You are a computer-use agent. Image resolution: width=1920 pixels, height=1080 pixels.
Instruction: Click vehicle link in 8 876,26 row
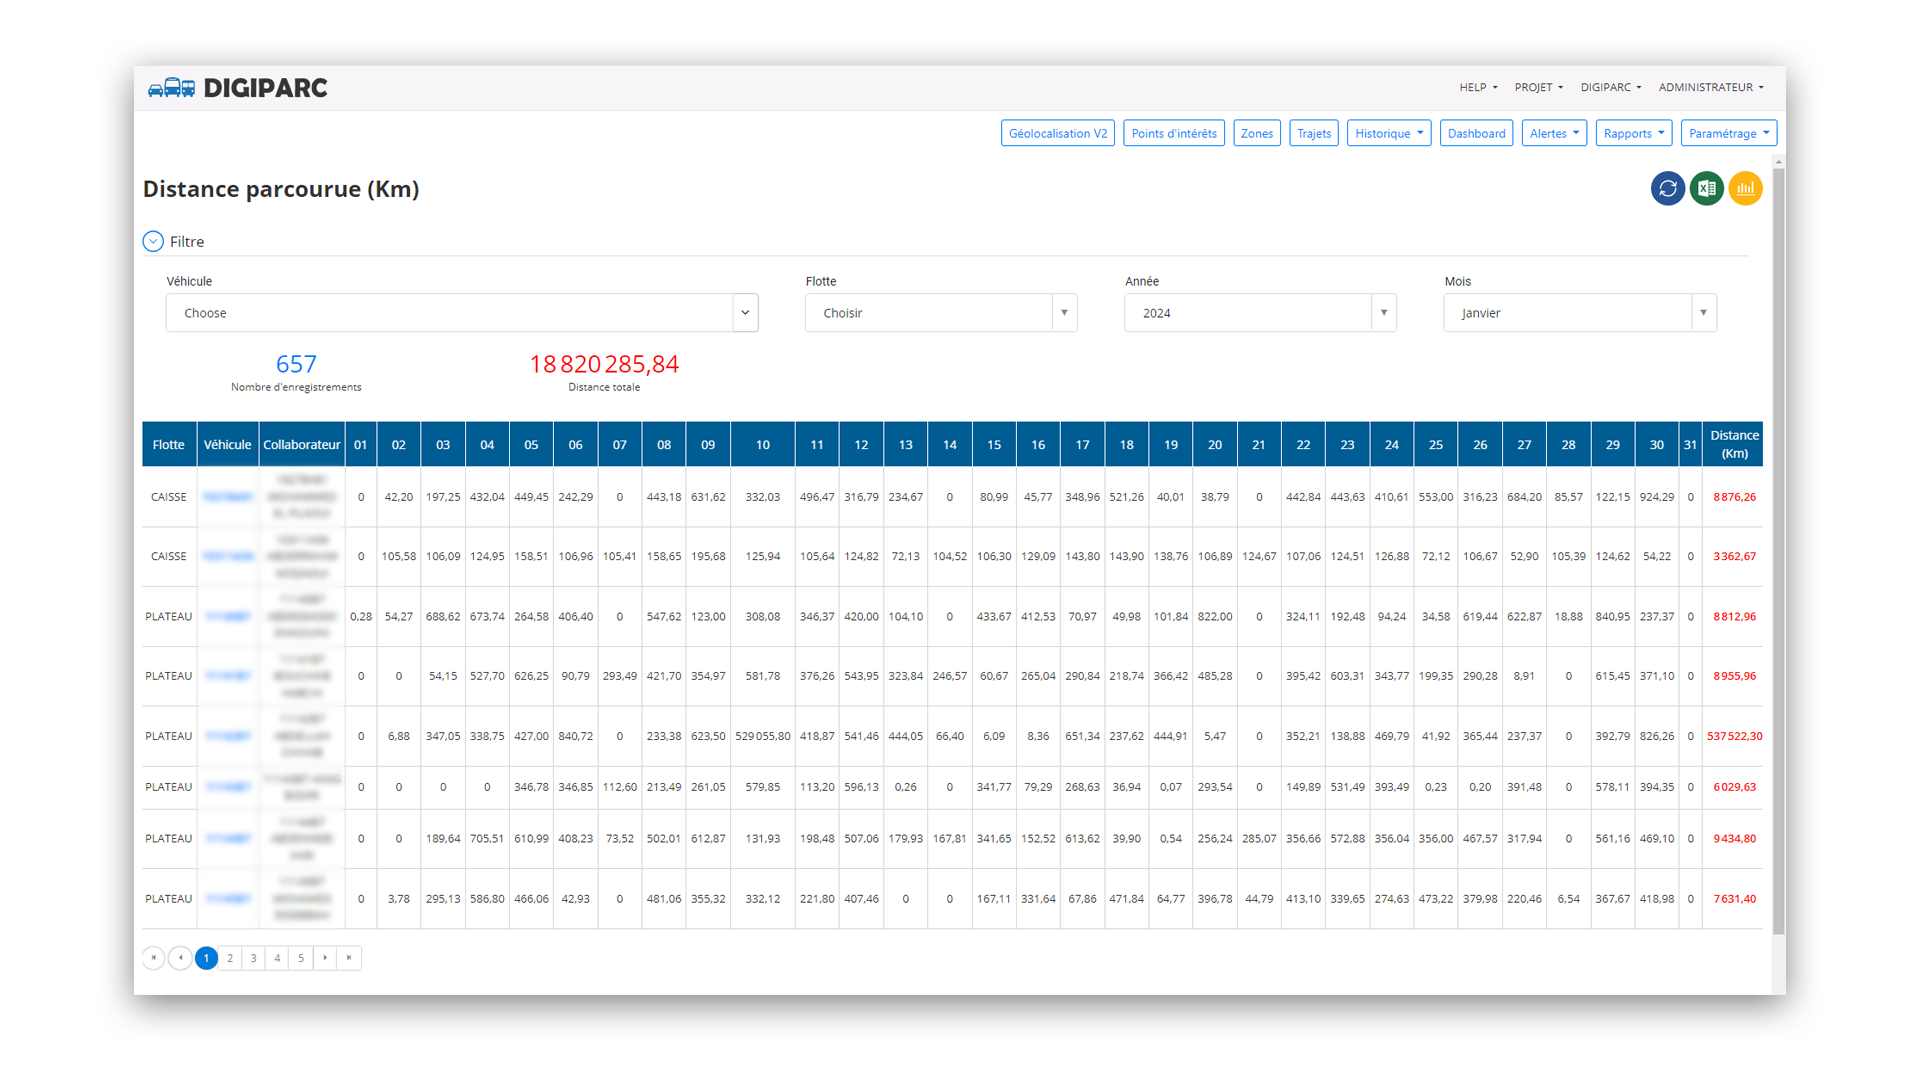pos(227,497)
